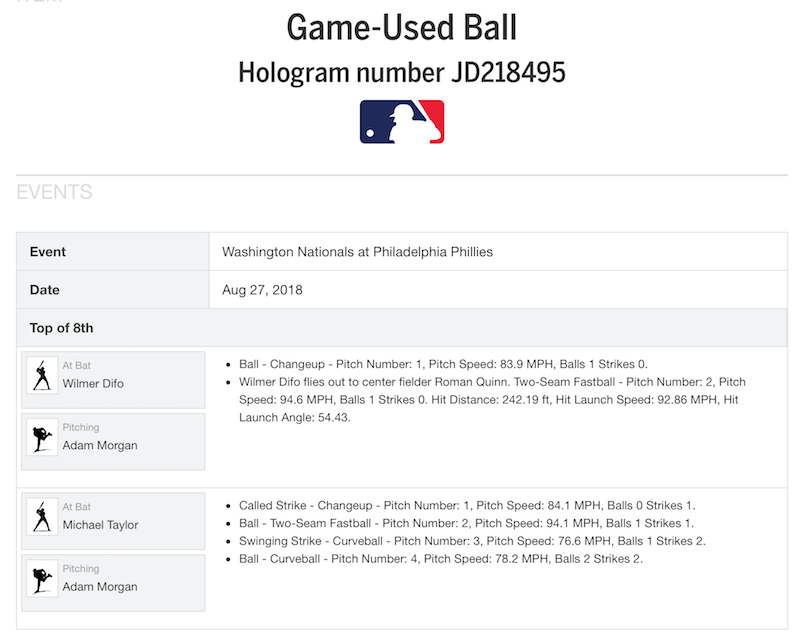
Task: Click the 78.2 MPH curveball ball entry
Action: click(x=441, y=559)
